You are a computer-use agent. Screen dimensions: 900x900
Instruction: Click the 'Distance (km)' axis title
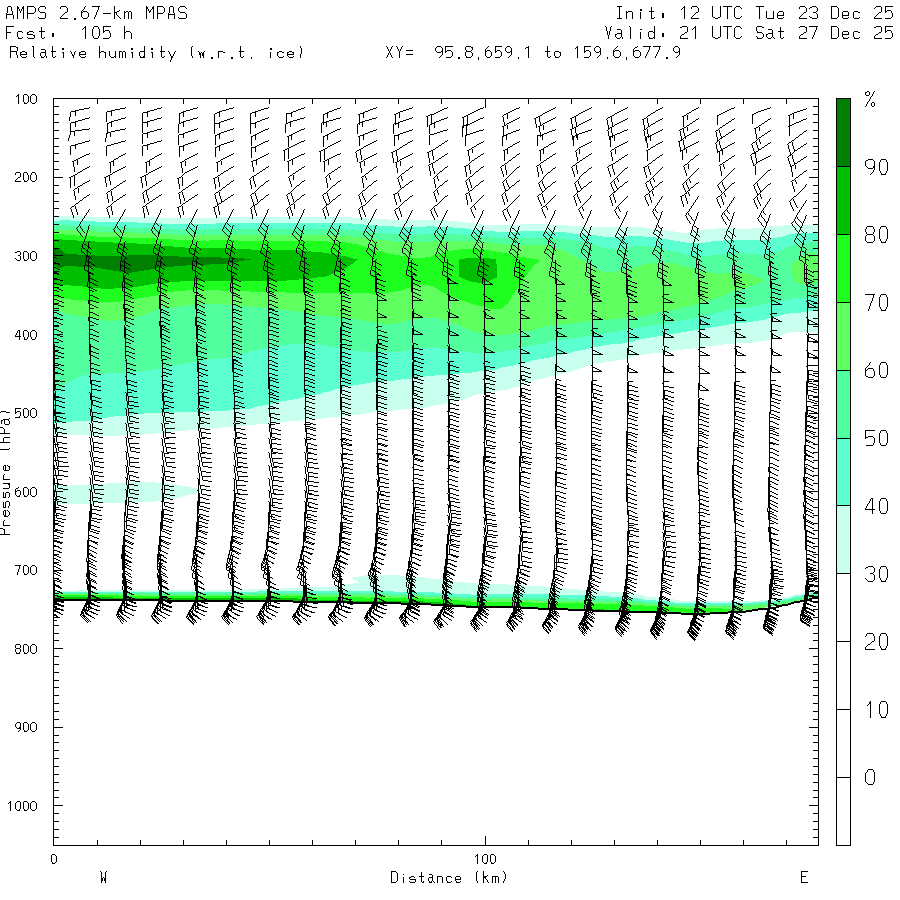pos(449,878)
